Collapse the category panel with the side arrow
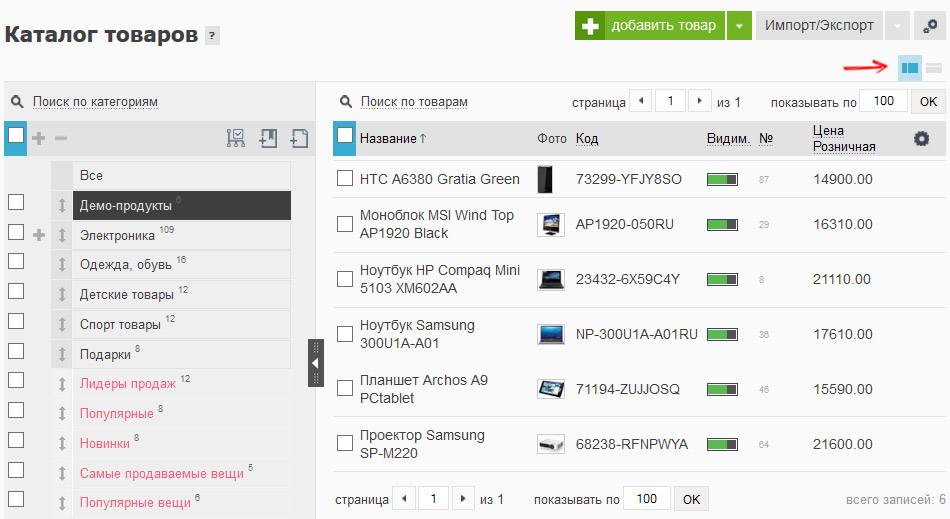 [316, 363]
